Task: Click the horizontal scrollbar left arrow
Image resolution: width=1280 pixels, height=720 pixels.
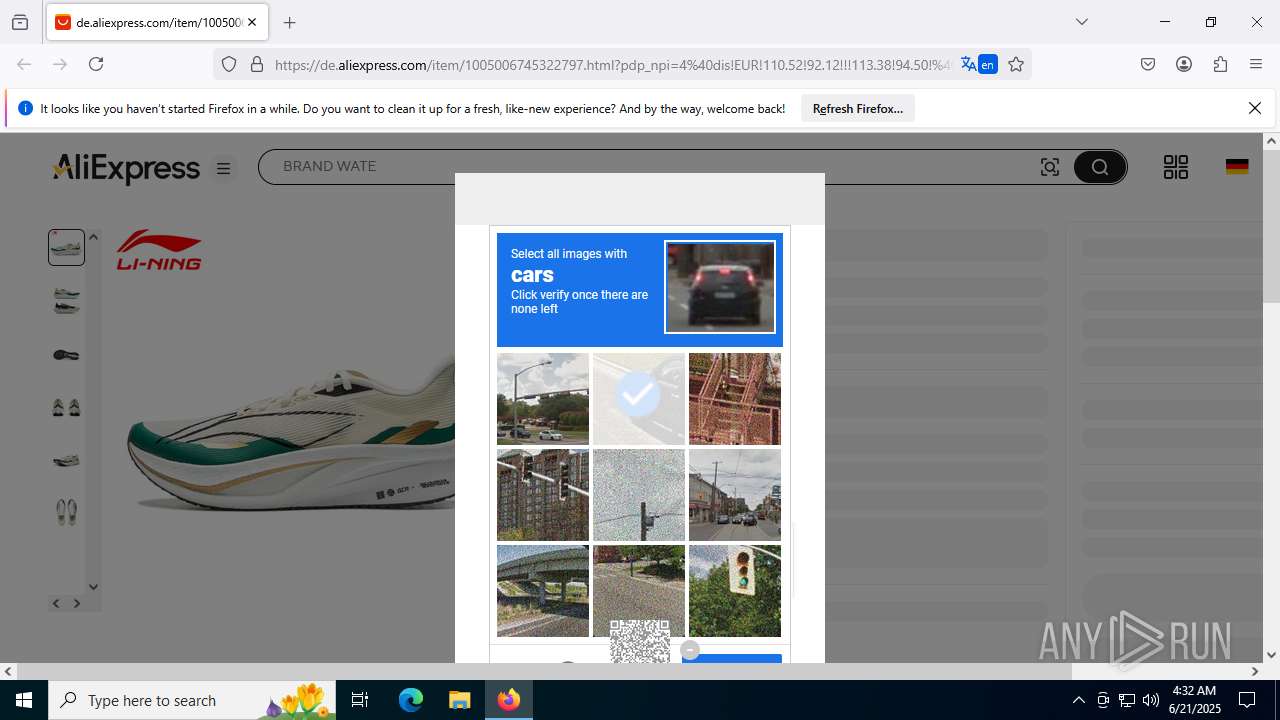Action: tap(8, 671)
